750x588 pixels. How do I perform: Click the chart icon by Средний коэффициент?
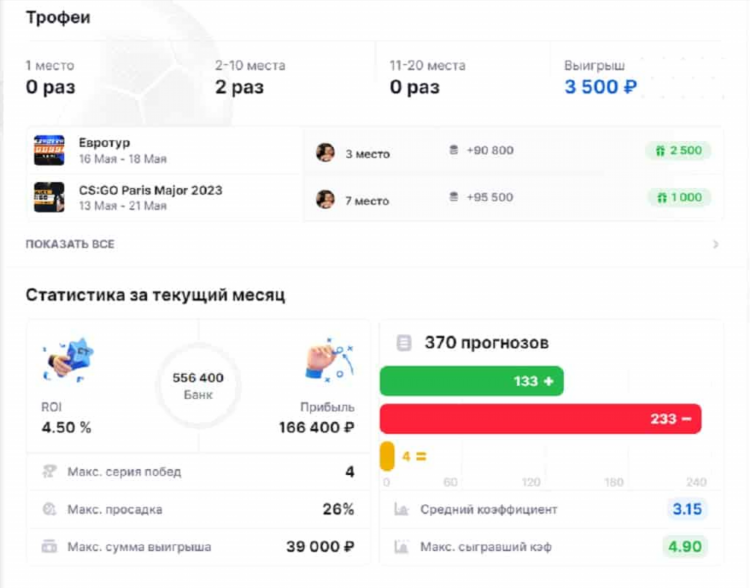[x=401, y=509]
